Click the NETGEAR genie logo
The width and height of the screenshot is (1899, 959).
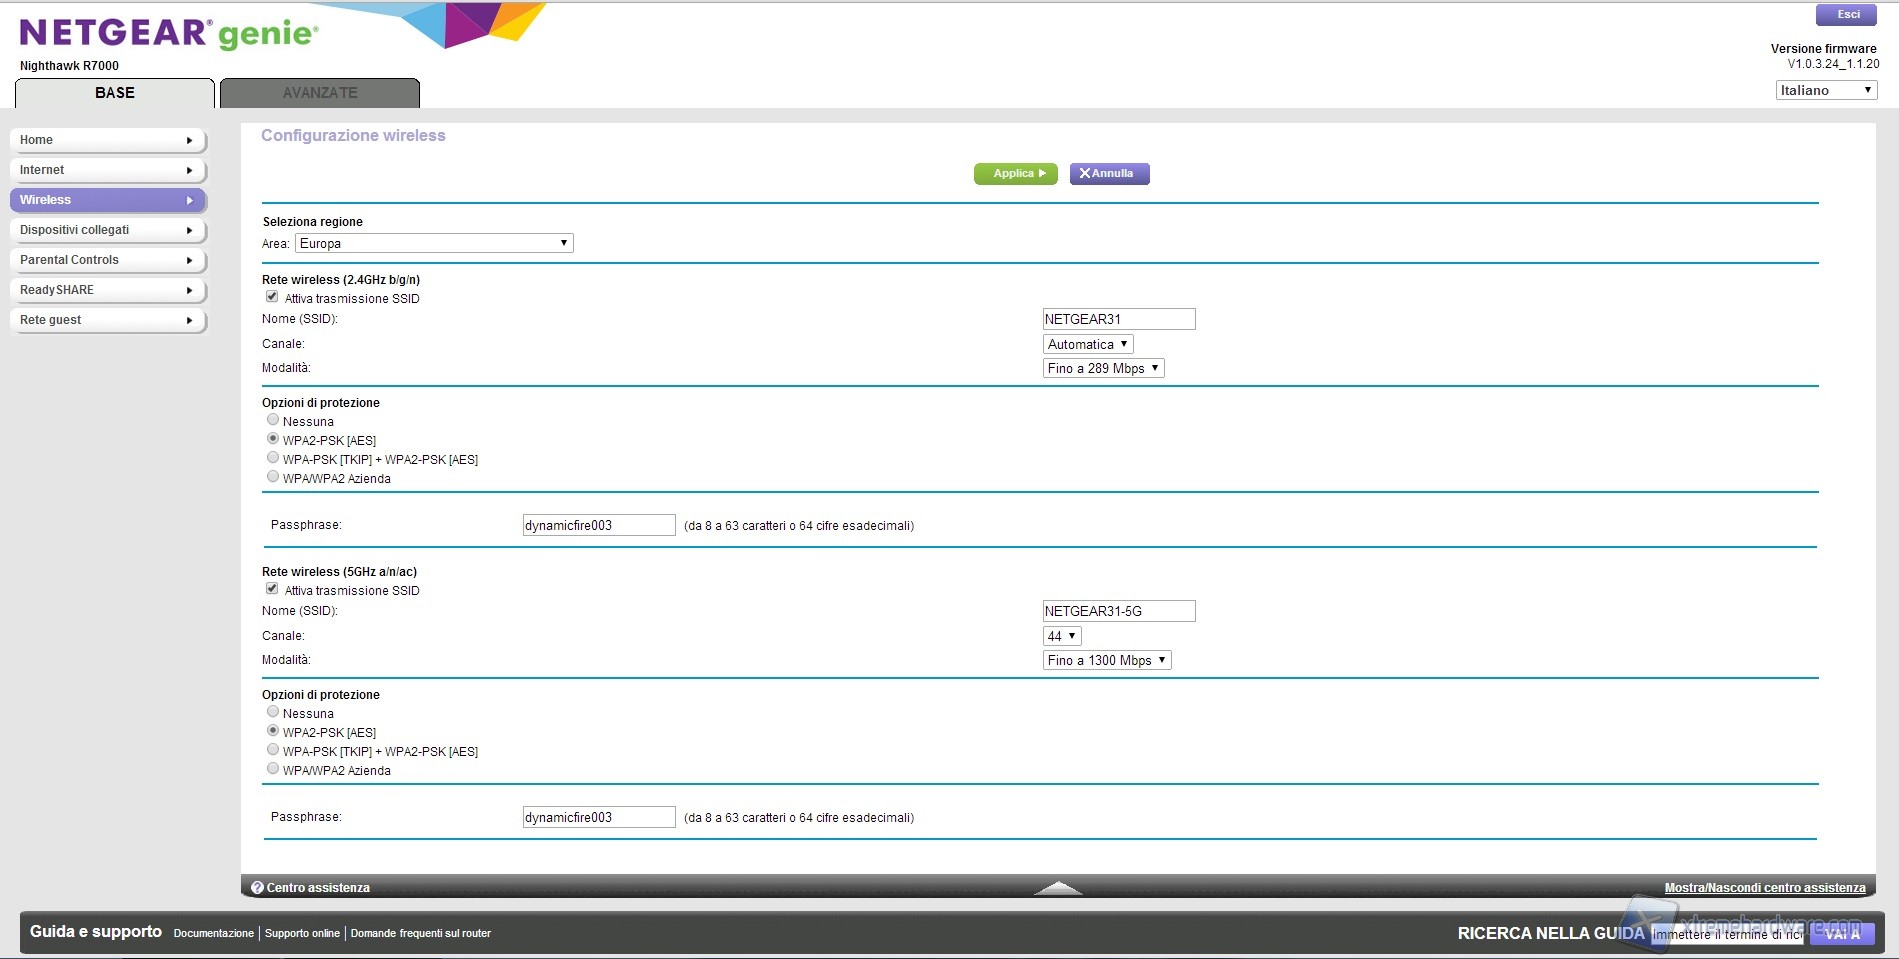(168, 34)
